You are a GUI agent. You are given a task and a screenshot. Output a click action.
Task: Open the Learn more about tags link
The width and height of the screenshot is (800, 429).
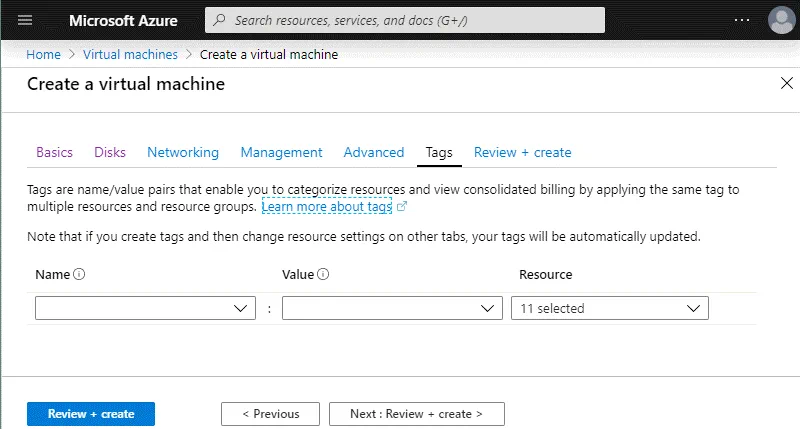pos(326,207)
